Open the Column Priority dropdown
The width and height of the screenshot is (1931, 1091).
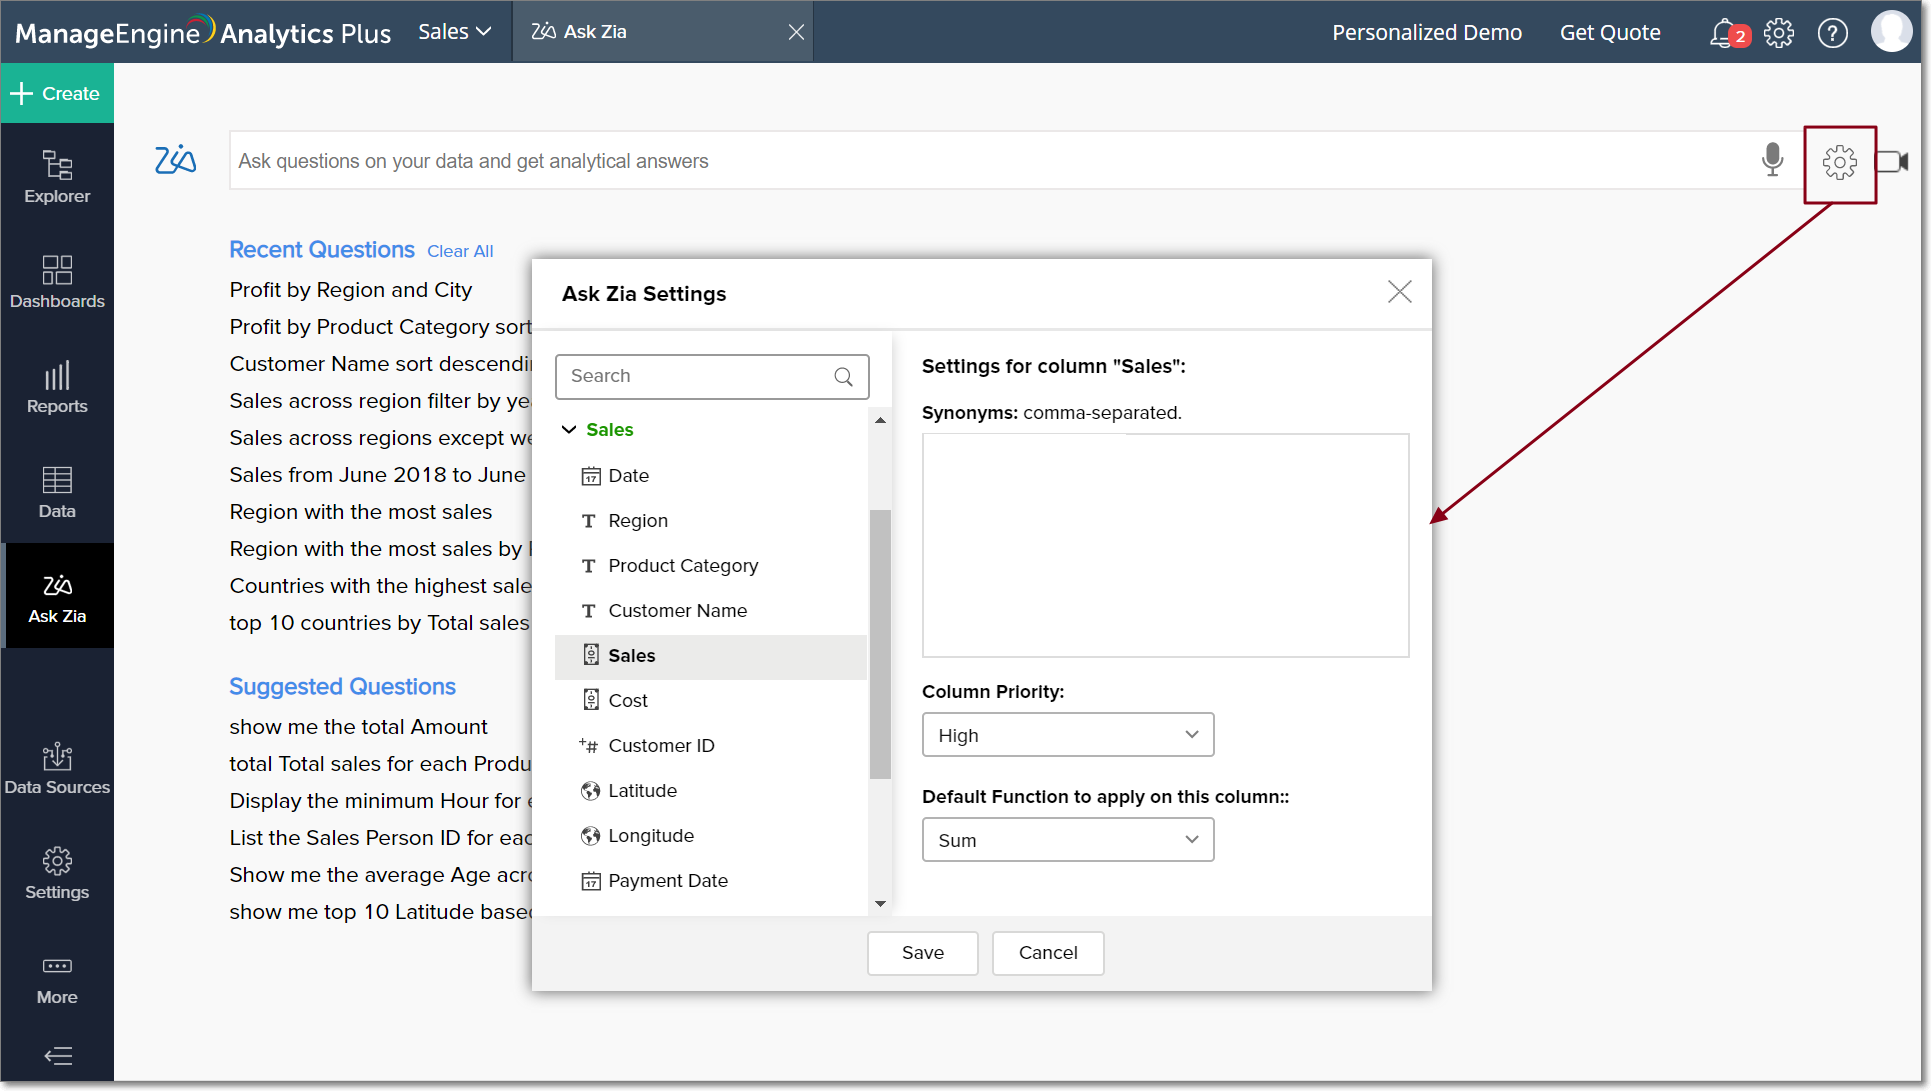pos(1067,735)
